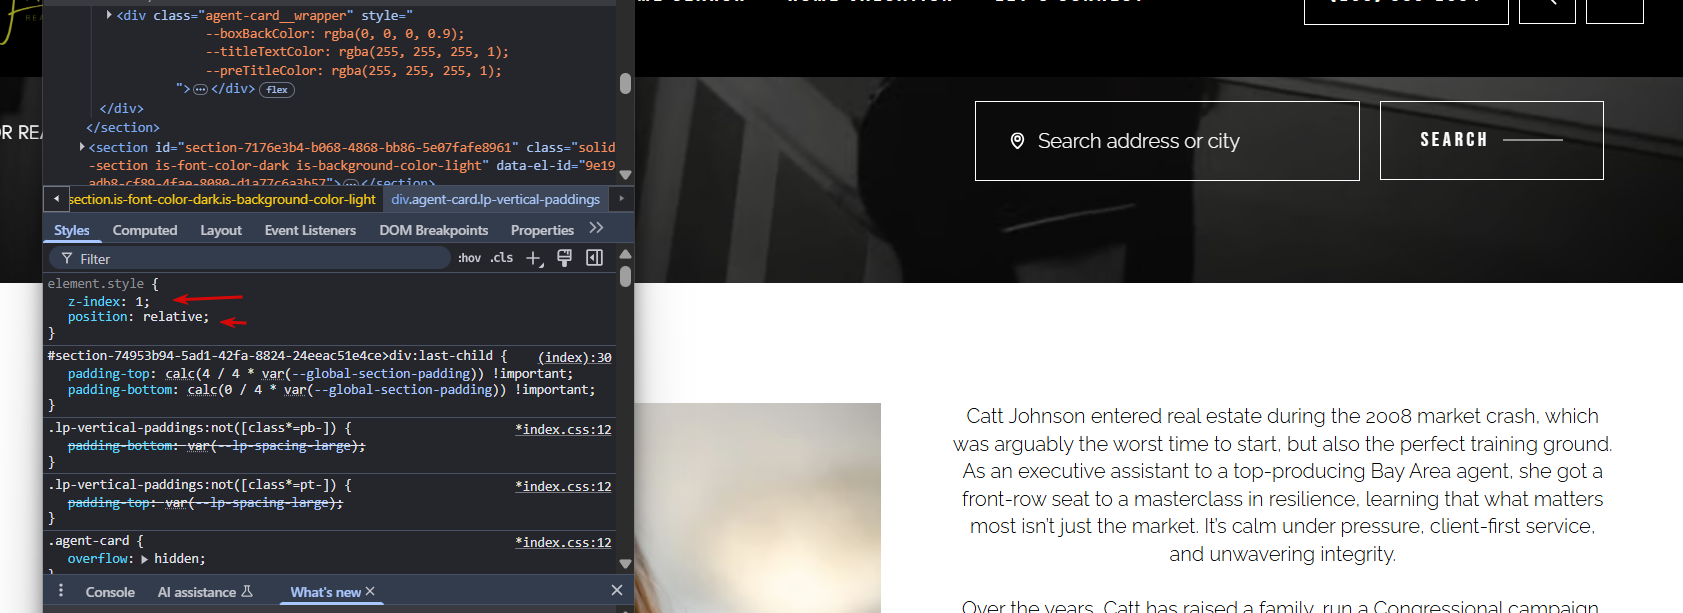Click the #section-74953b94 selector text
The image size is (1683, 613).
pos(270,356)
